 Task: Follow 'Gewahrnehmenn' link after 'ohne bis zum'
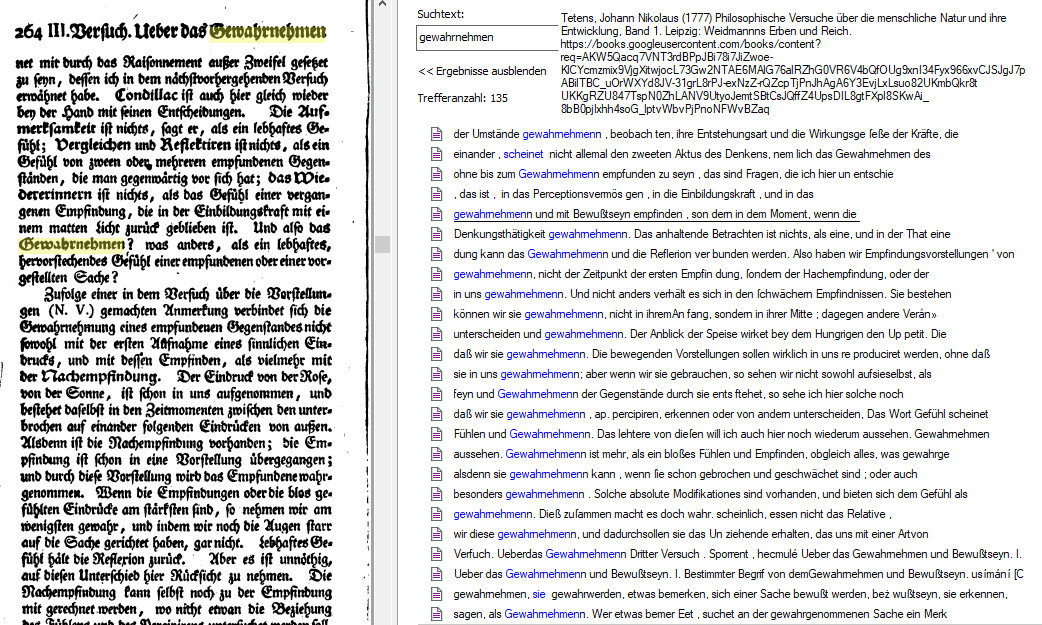(558, 174)
